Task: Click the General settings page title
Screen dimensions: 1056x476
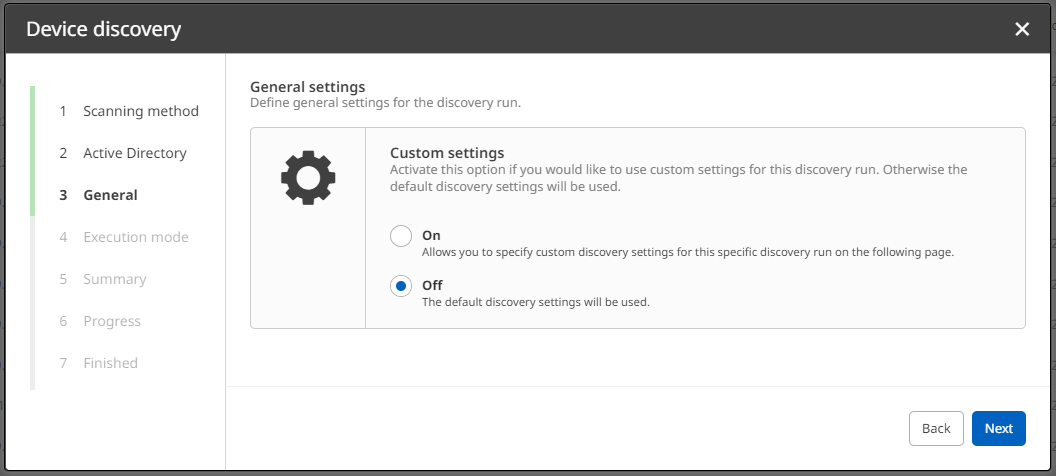Action: click(307, 87)
